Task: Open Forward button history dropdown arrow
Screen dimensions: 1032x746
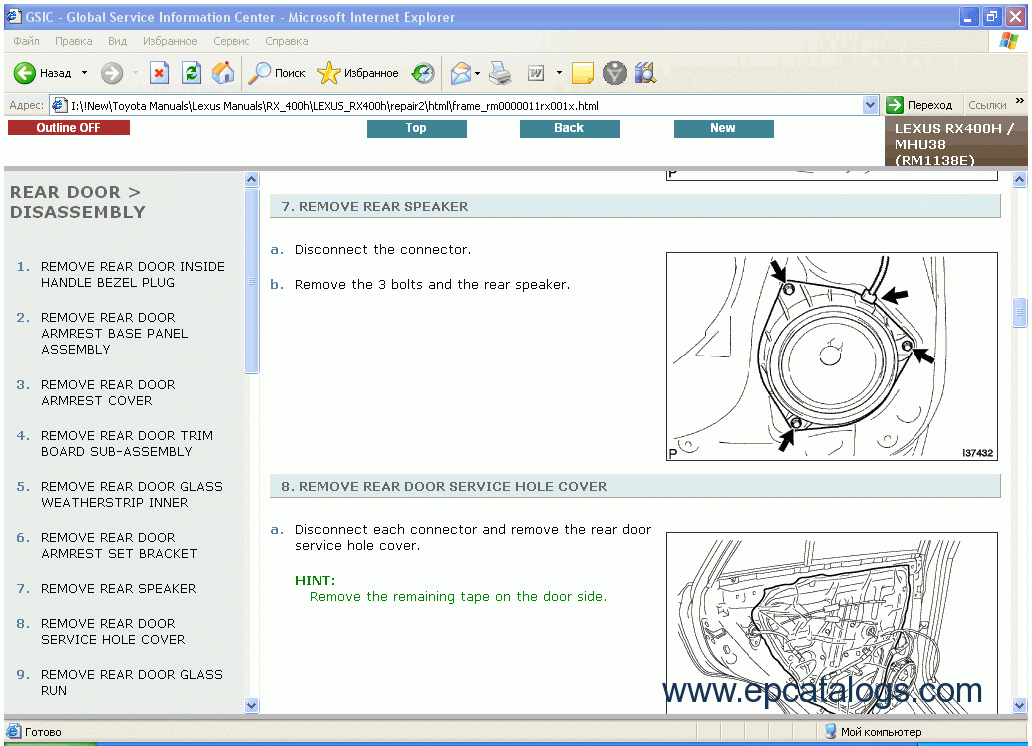Action: point(136,73)
